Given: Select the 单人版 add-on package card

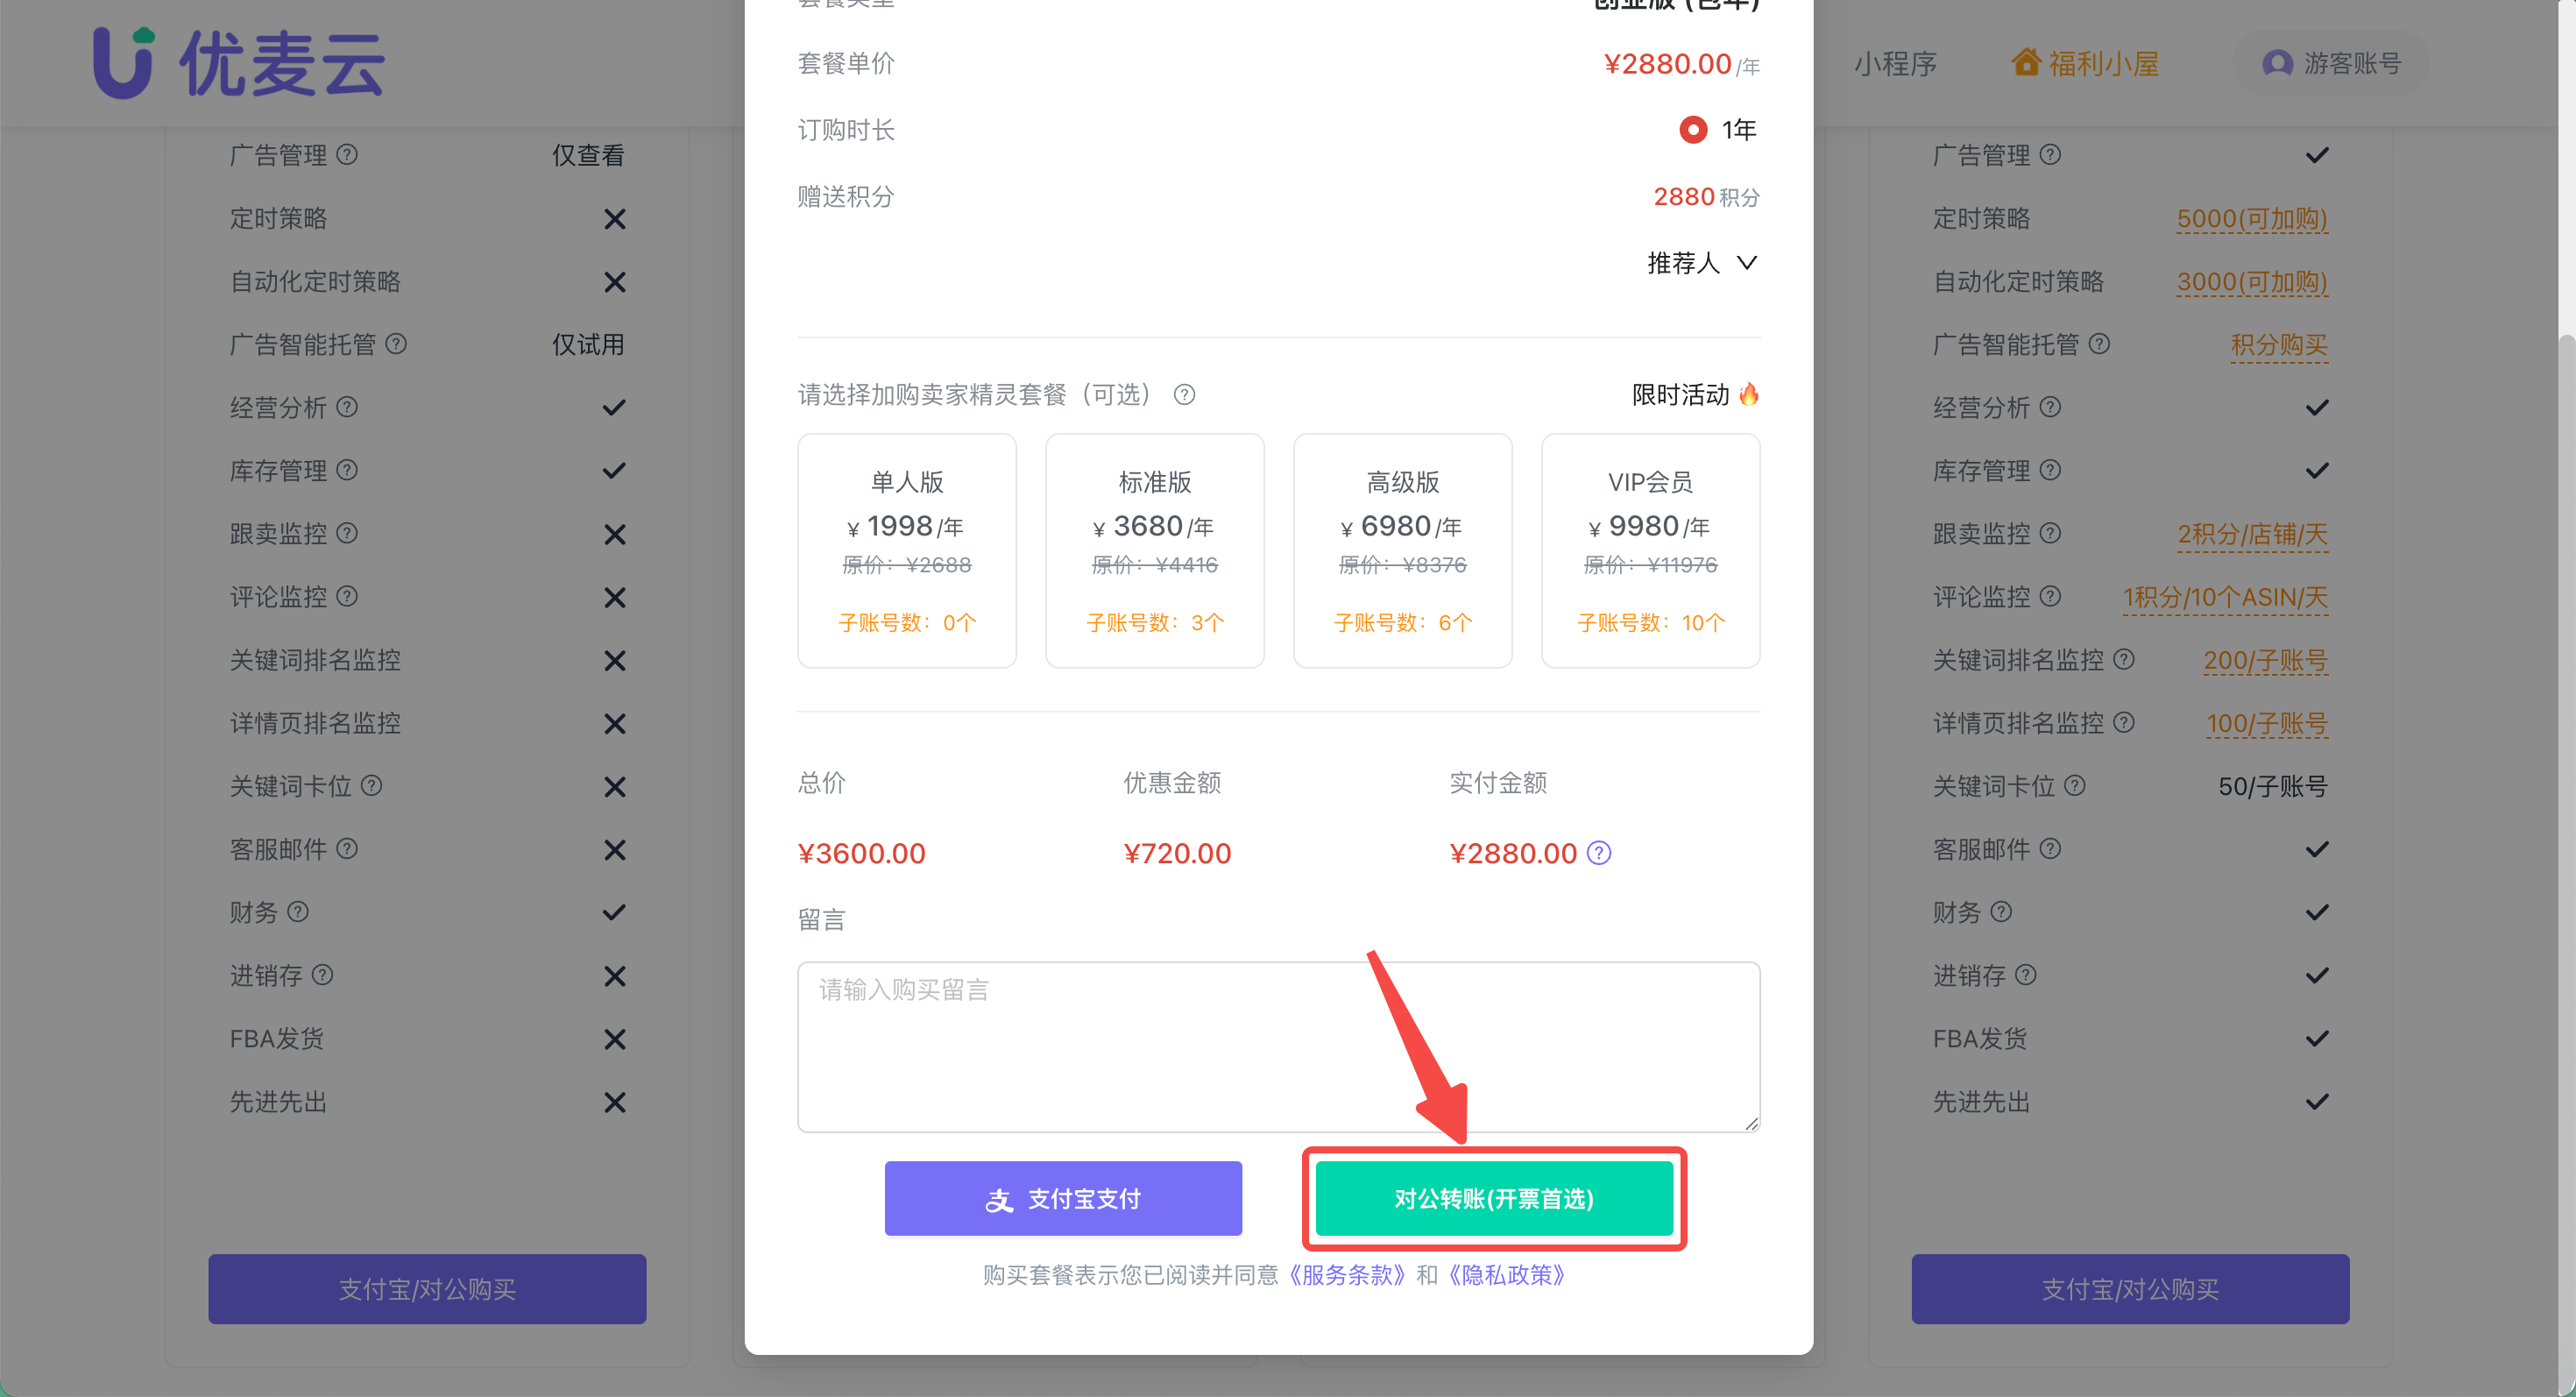Looking at the screenshot, I should click(906, 550).
